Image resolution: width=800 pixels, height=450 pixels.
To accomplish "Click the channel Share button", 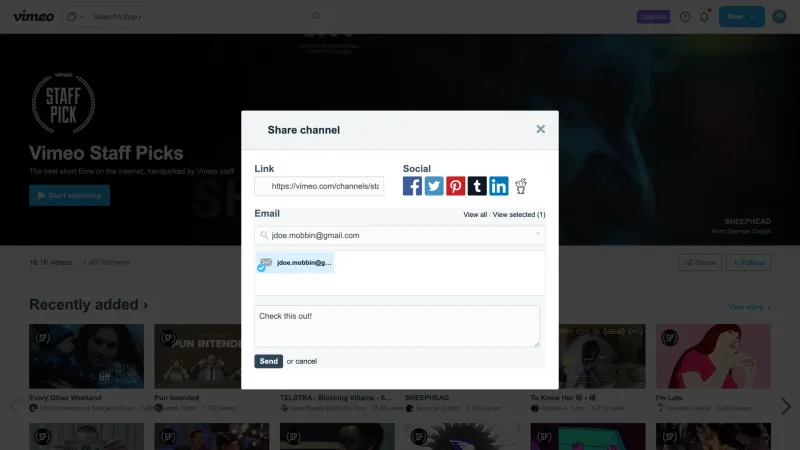I will pos(700,263).
